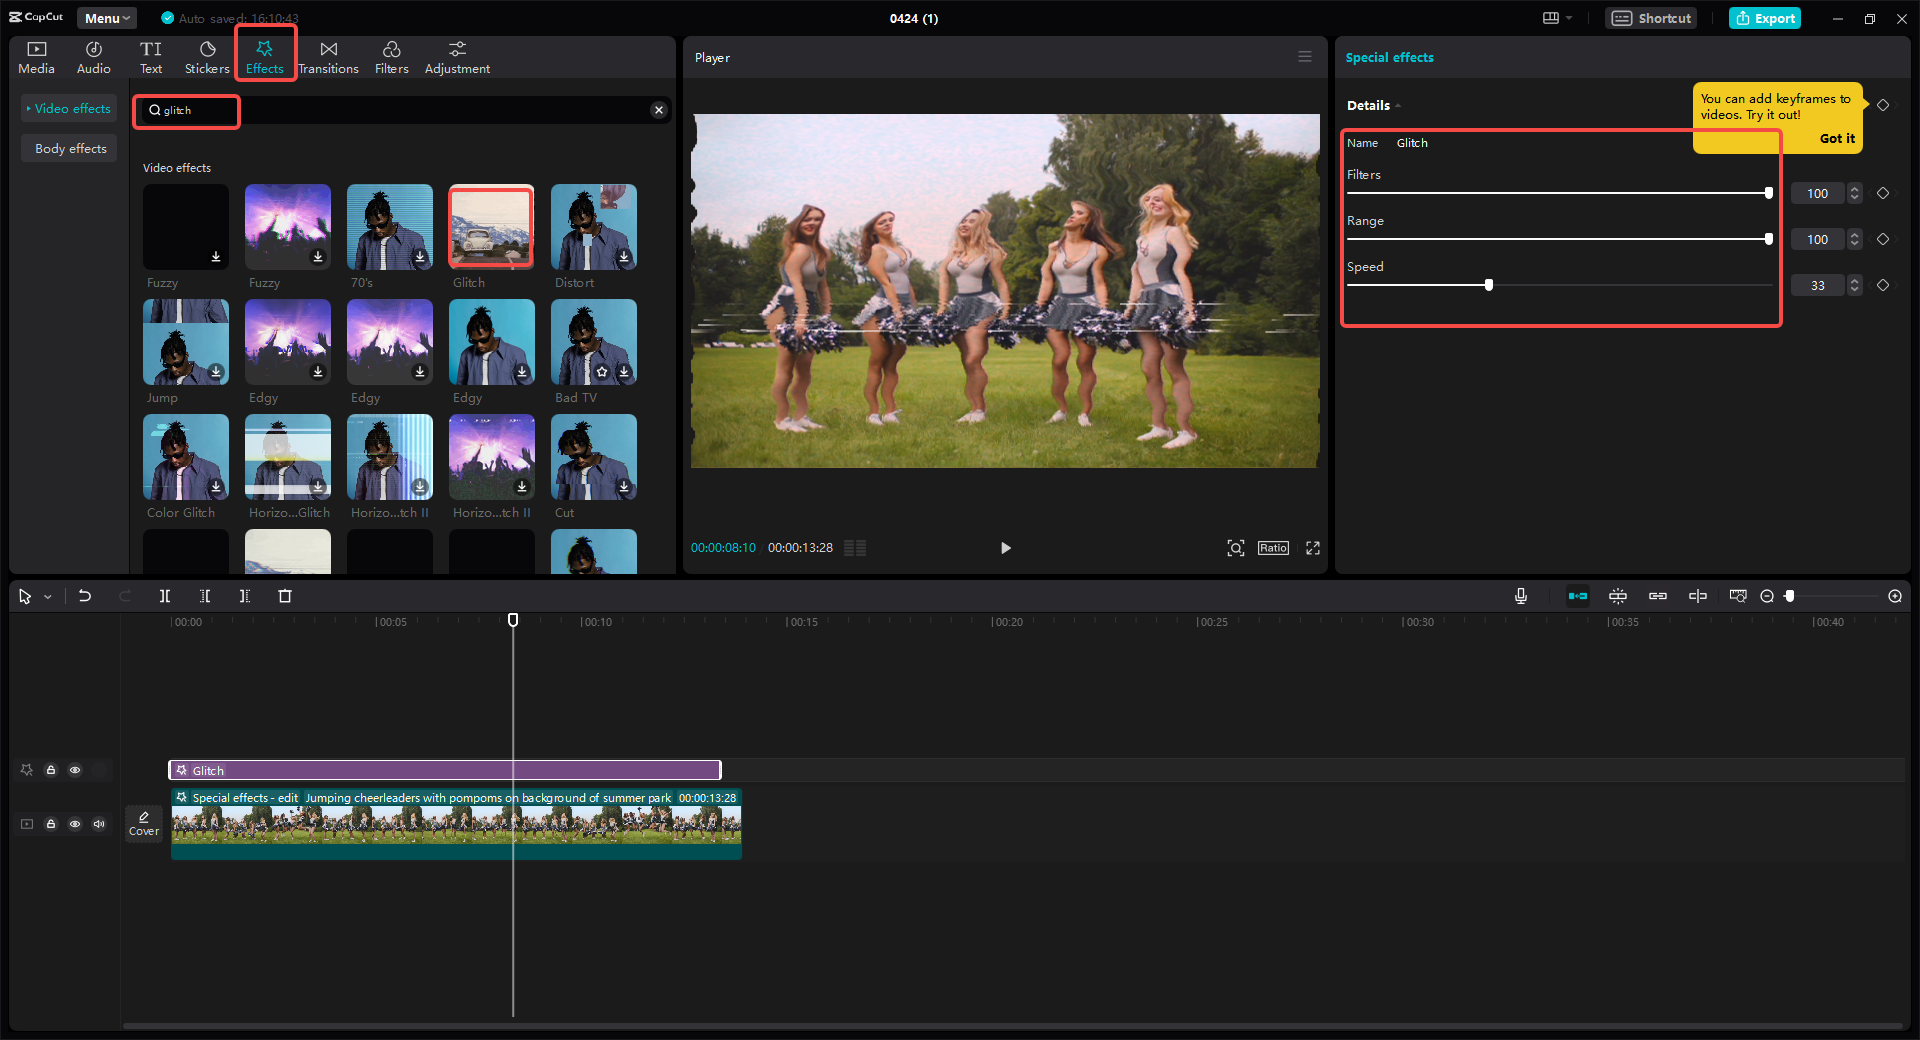Select the Filters panel icon

point(391,55)
